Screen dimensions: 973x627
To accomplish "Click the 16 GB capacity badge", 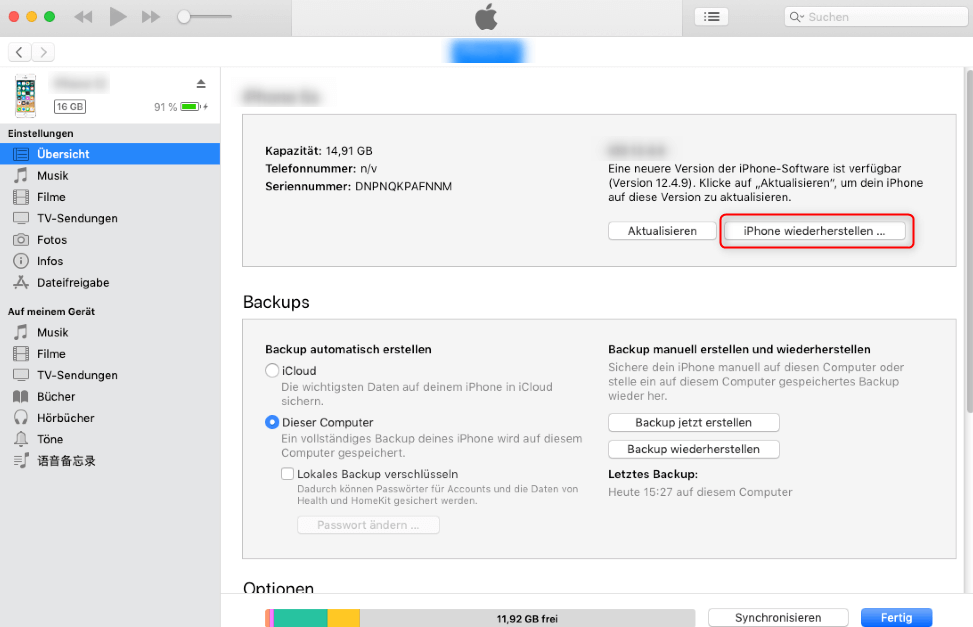I will click(x=70, y=107).
